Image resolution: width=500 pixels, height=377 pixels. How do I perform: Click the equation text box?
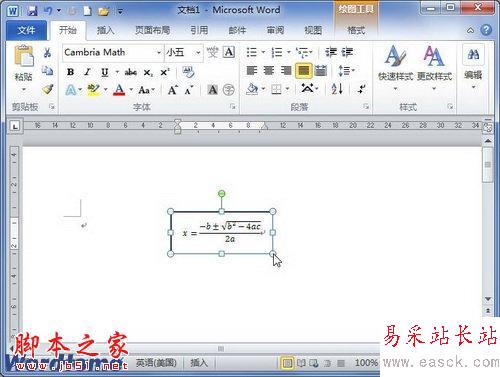click(x=221, y=233)
